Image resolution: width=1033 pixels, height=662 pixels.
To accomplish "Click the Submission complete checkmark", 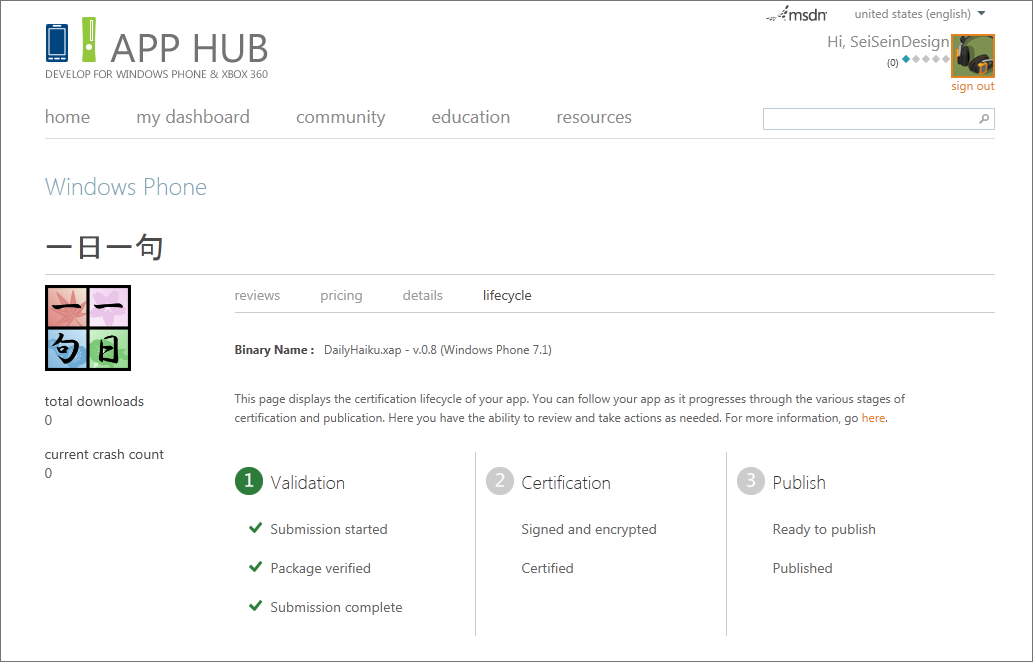I will [256, 605].
